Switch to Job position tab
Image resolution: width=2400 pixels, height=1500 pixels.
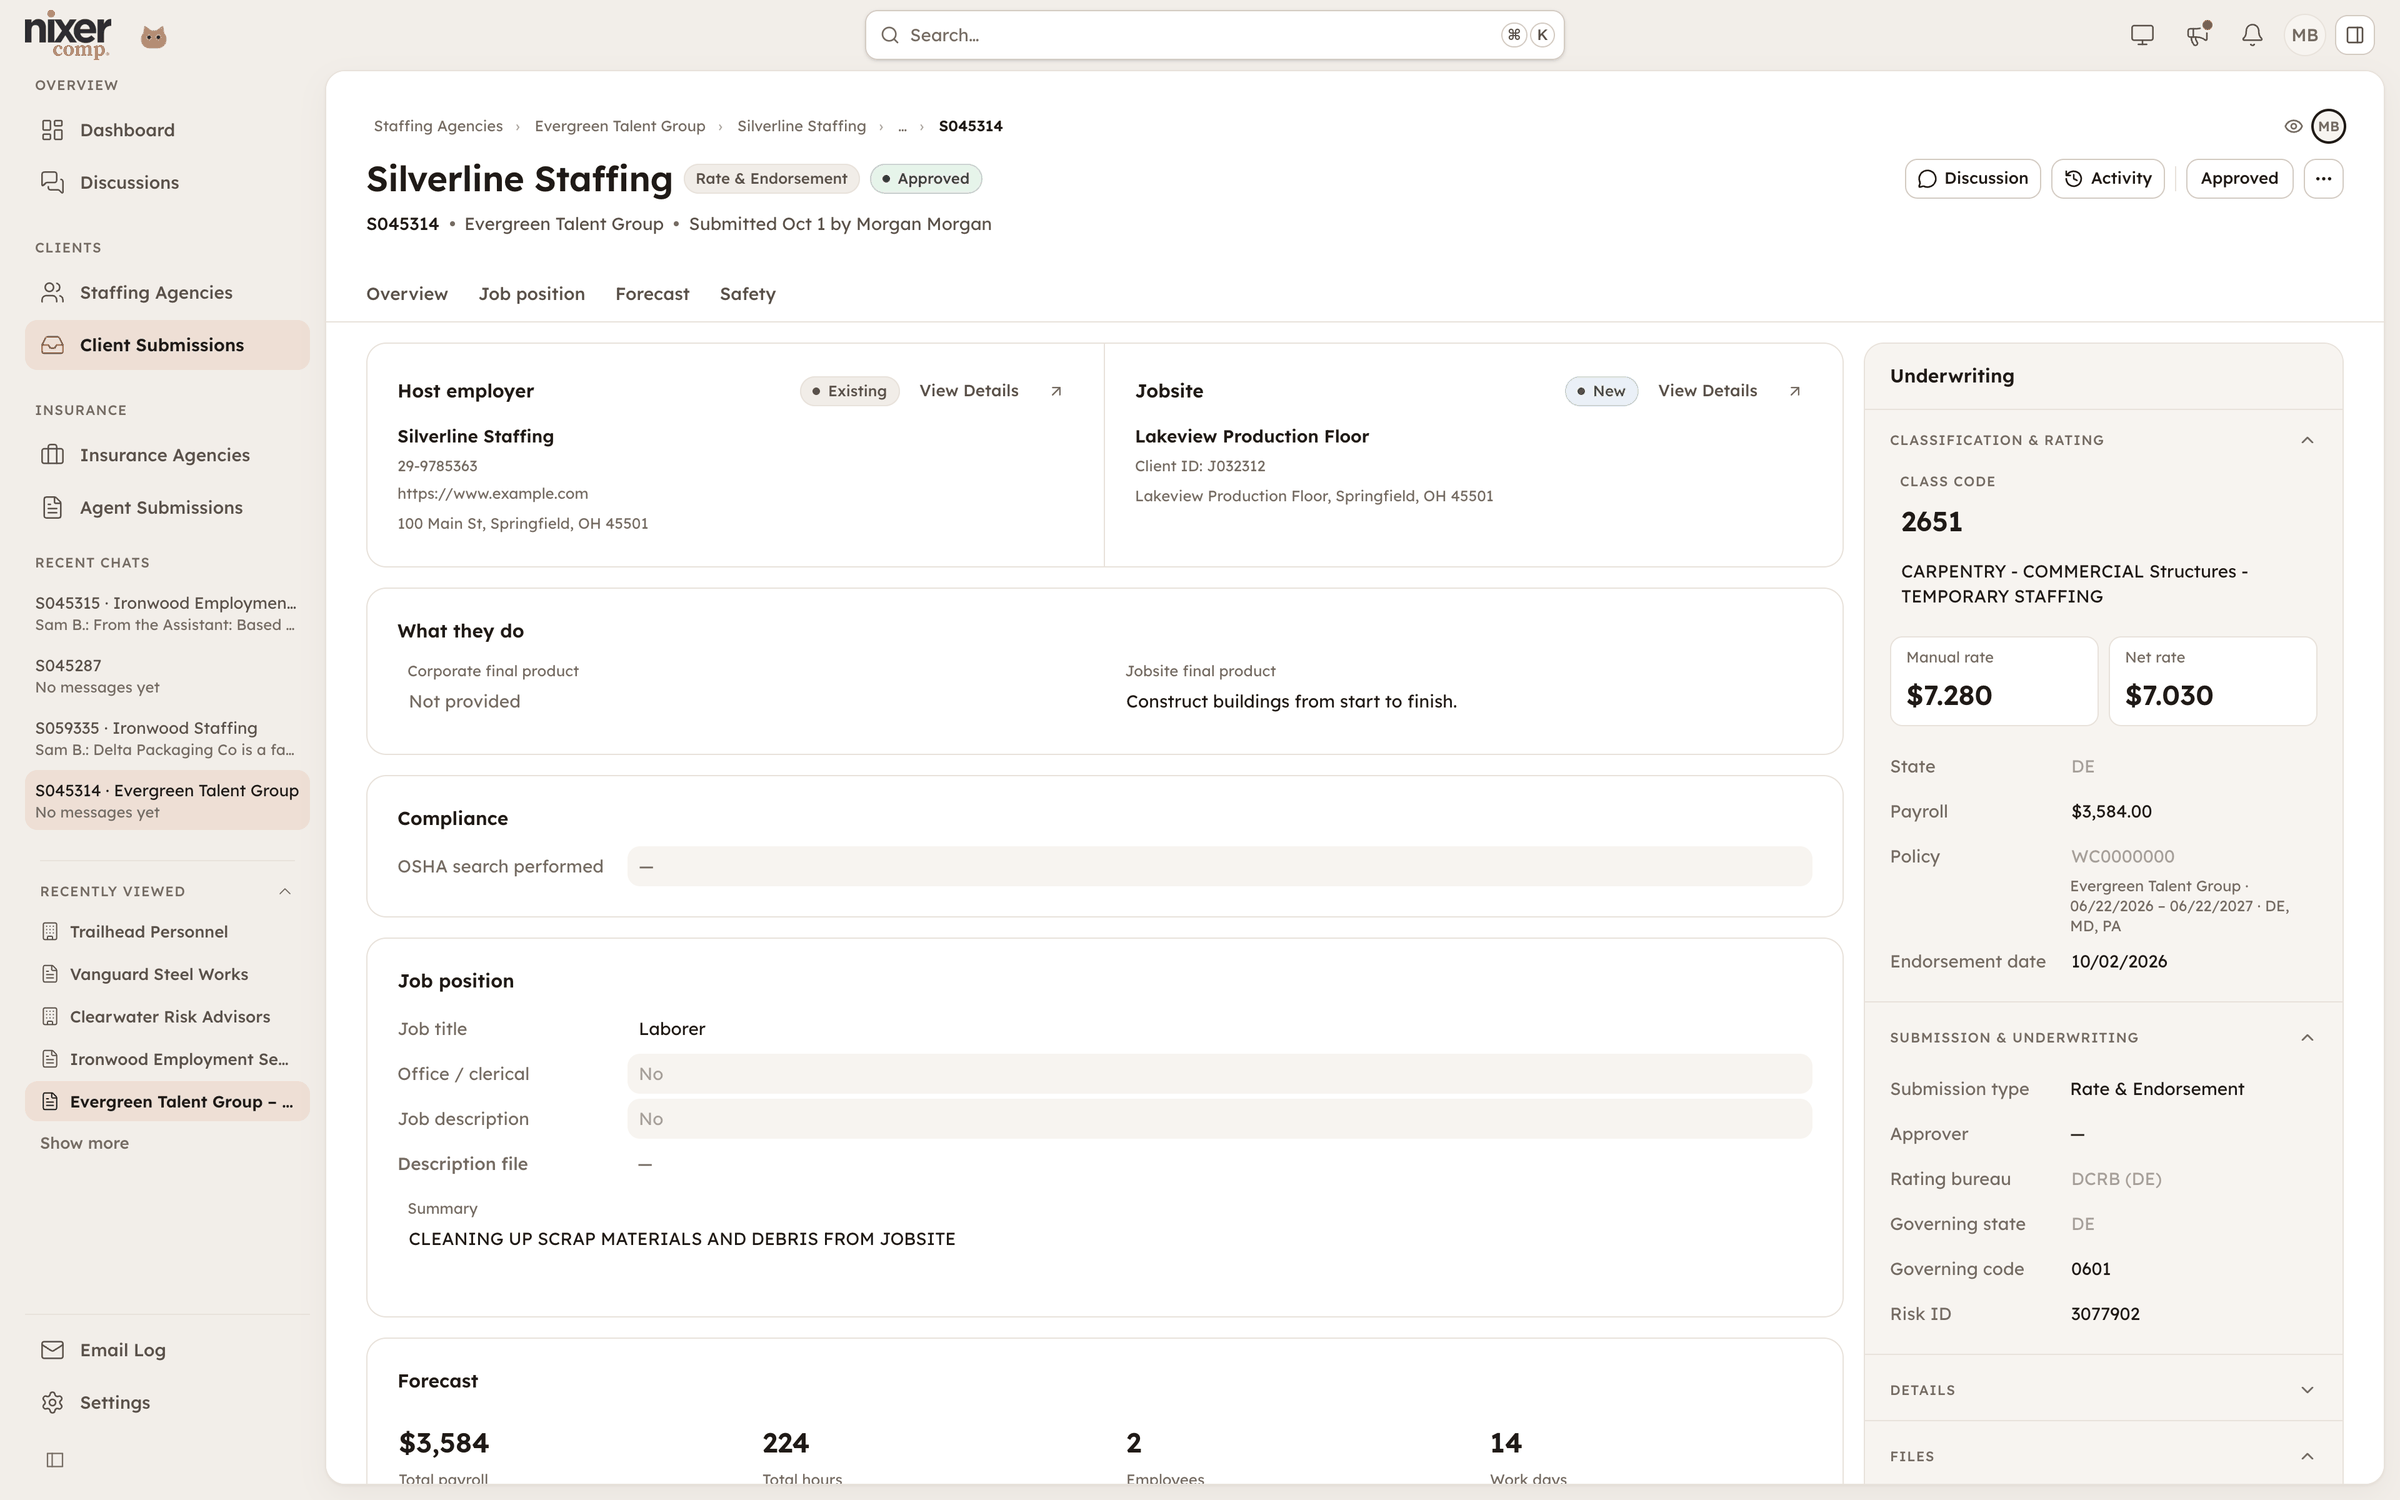click(x=532, y=294)
